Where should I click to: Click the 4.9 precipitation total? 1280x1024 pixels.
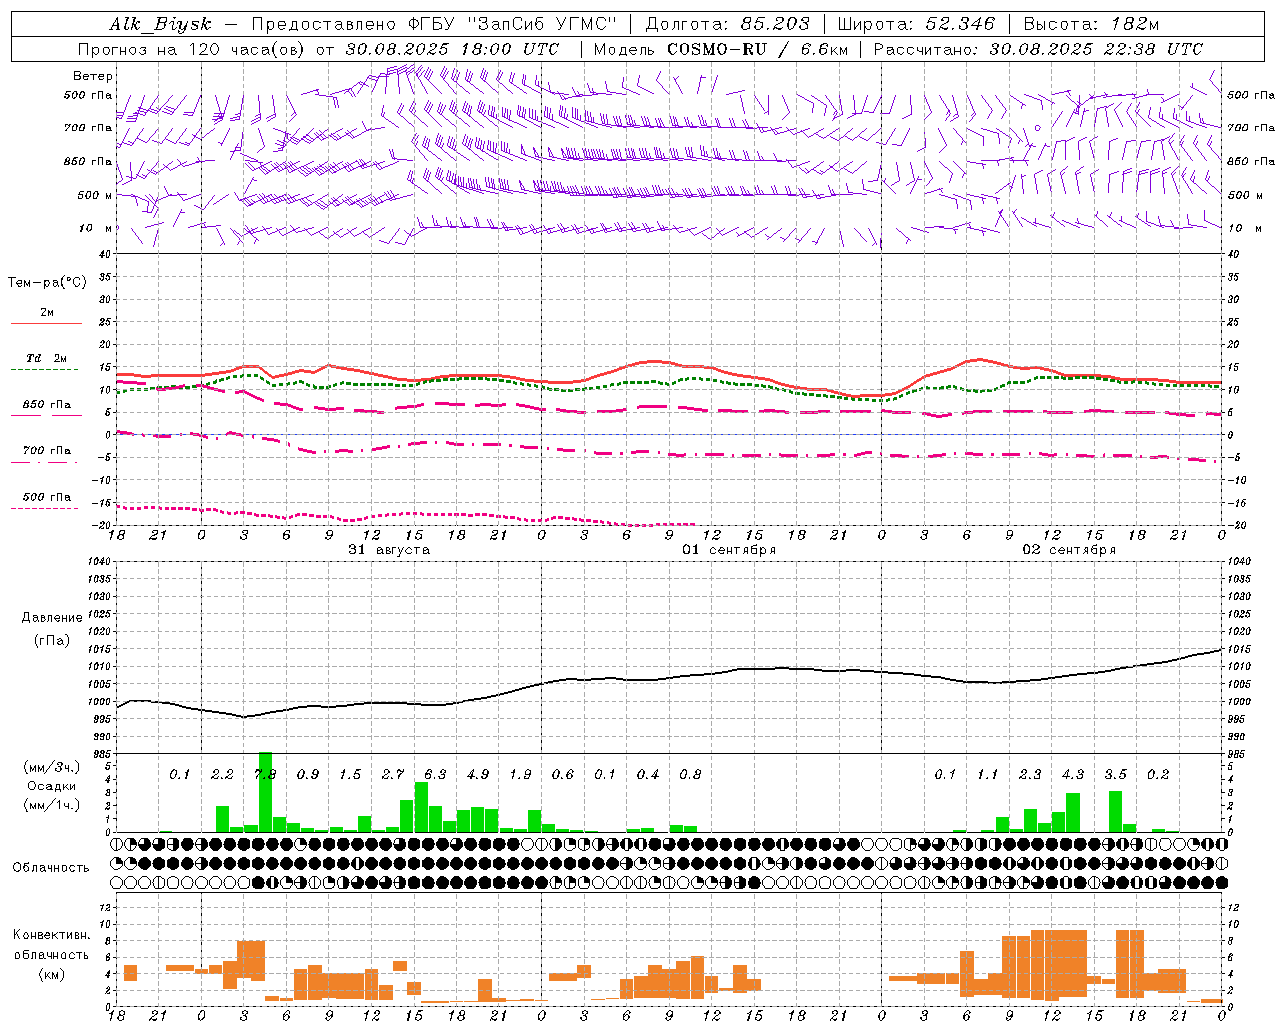click(478, 775)
